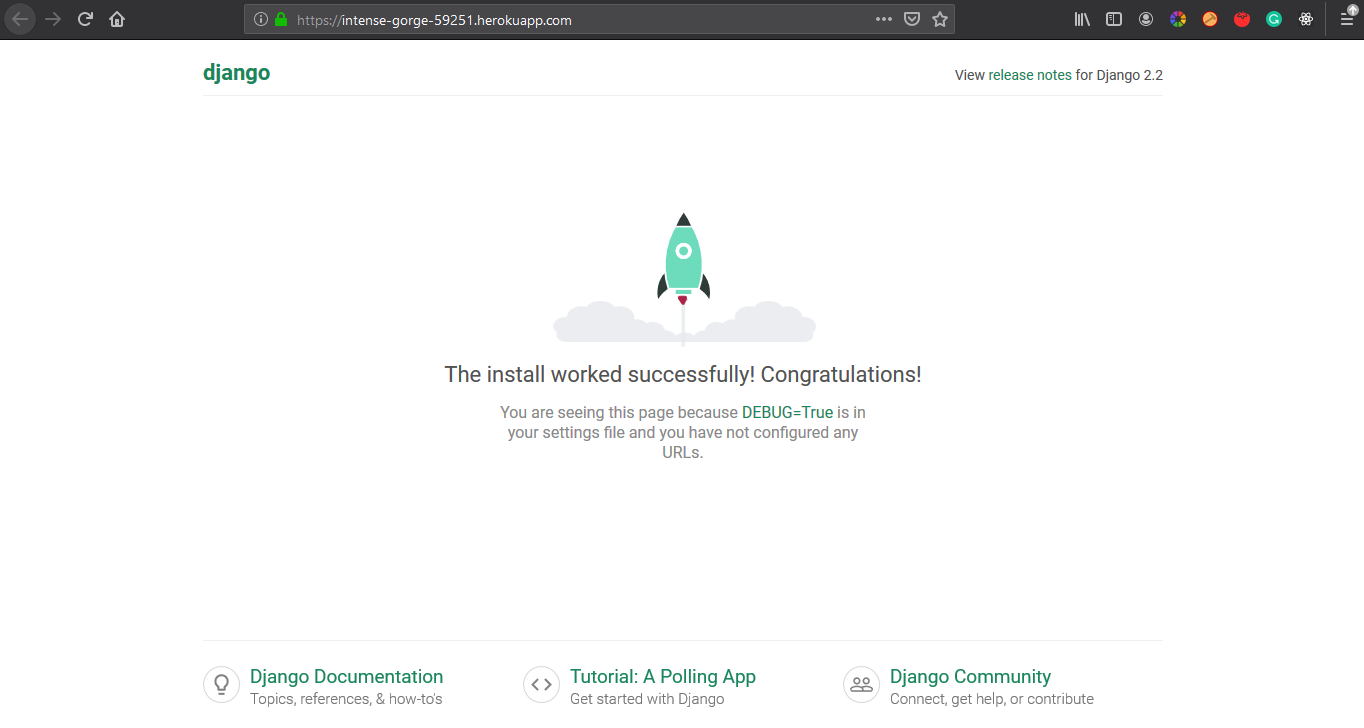Click the red tomato extension icon
The image size is (1364, 728).
[1242, 19]
